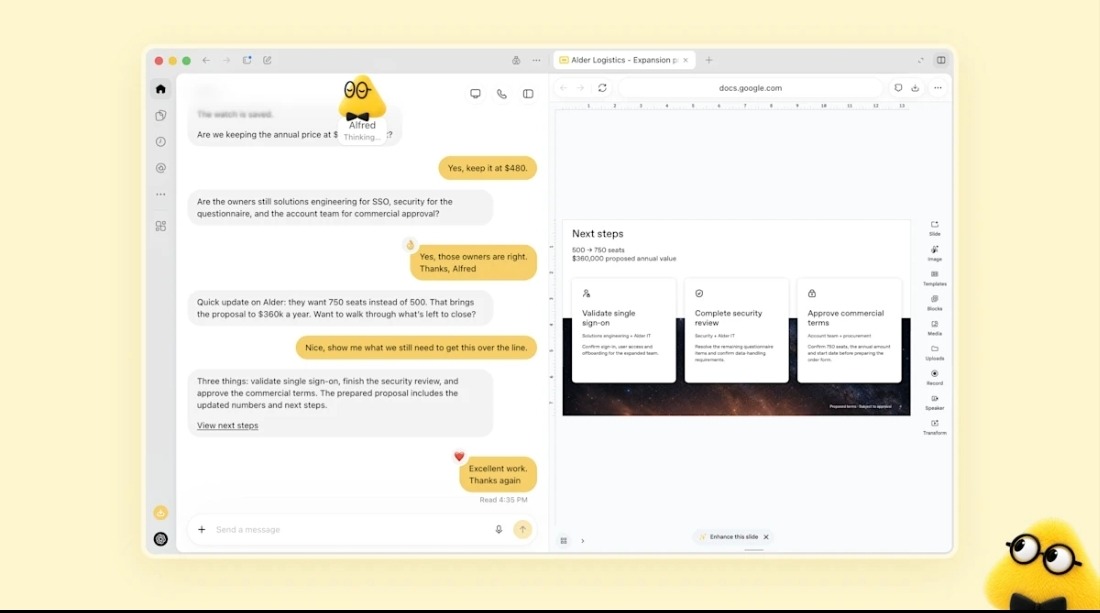Select the Slide tool in right panel
Image resolution: width=1100 pixels, height=613 pixels.
(x=934, y=228)
